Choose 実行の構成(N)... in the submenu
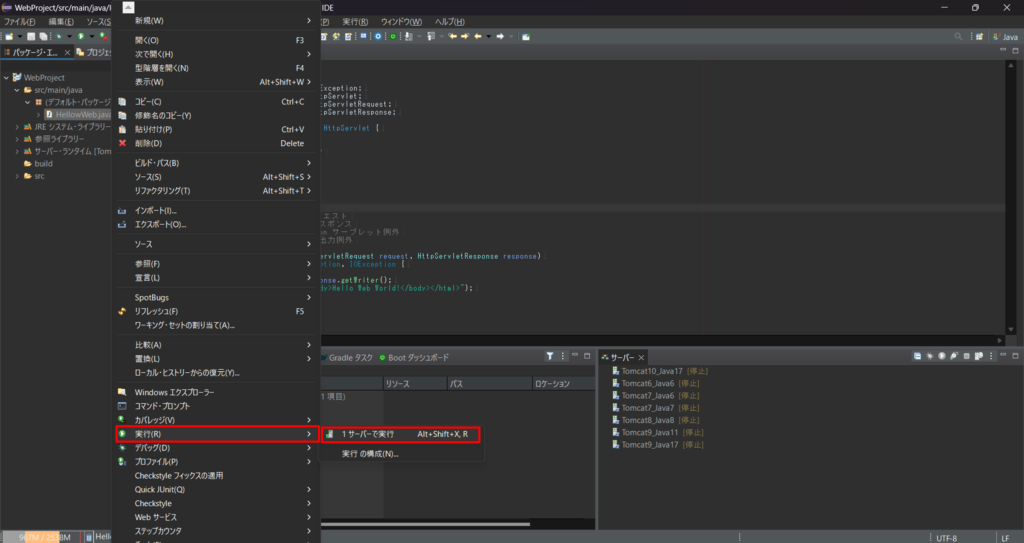Screen dimensions: 1024x543 (x=370, y=454)
